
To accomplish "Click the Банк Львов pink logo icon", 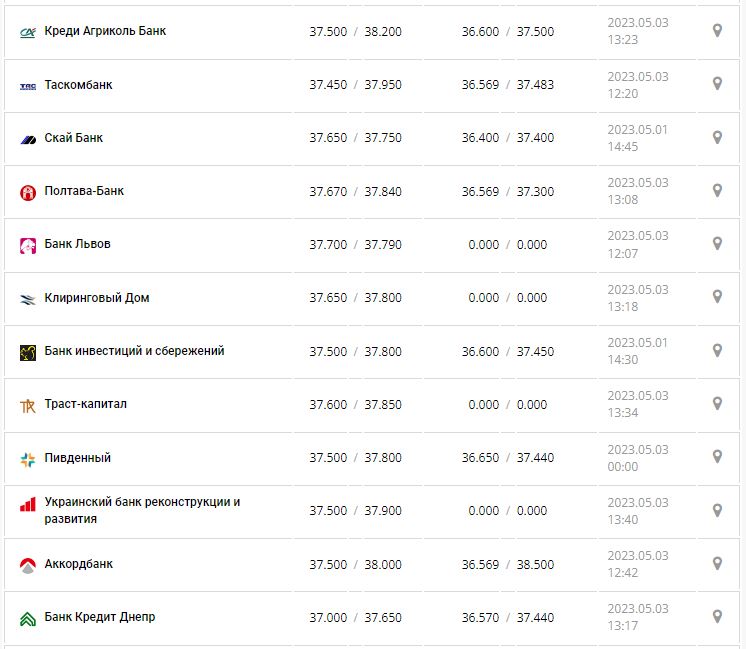I will pyautogui.click(x=28, y=245).
